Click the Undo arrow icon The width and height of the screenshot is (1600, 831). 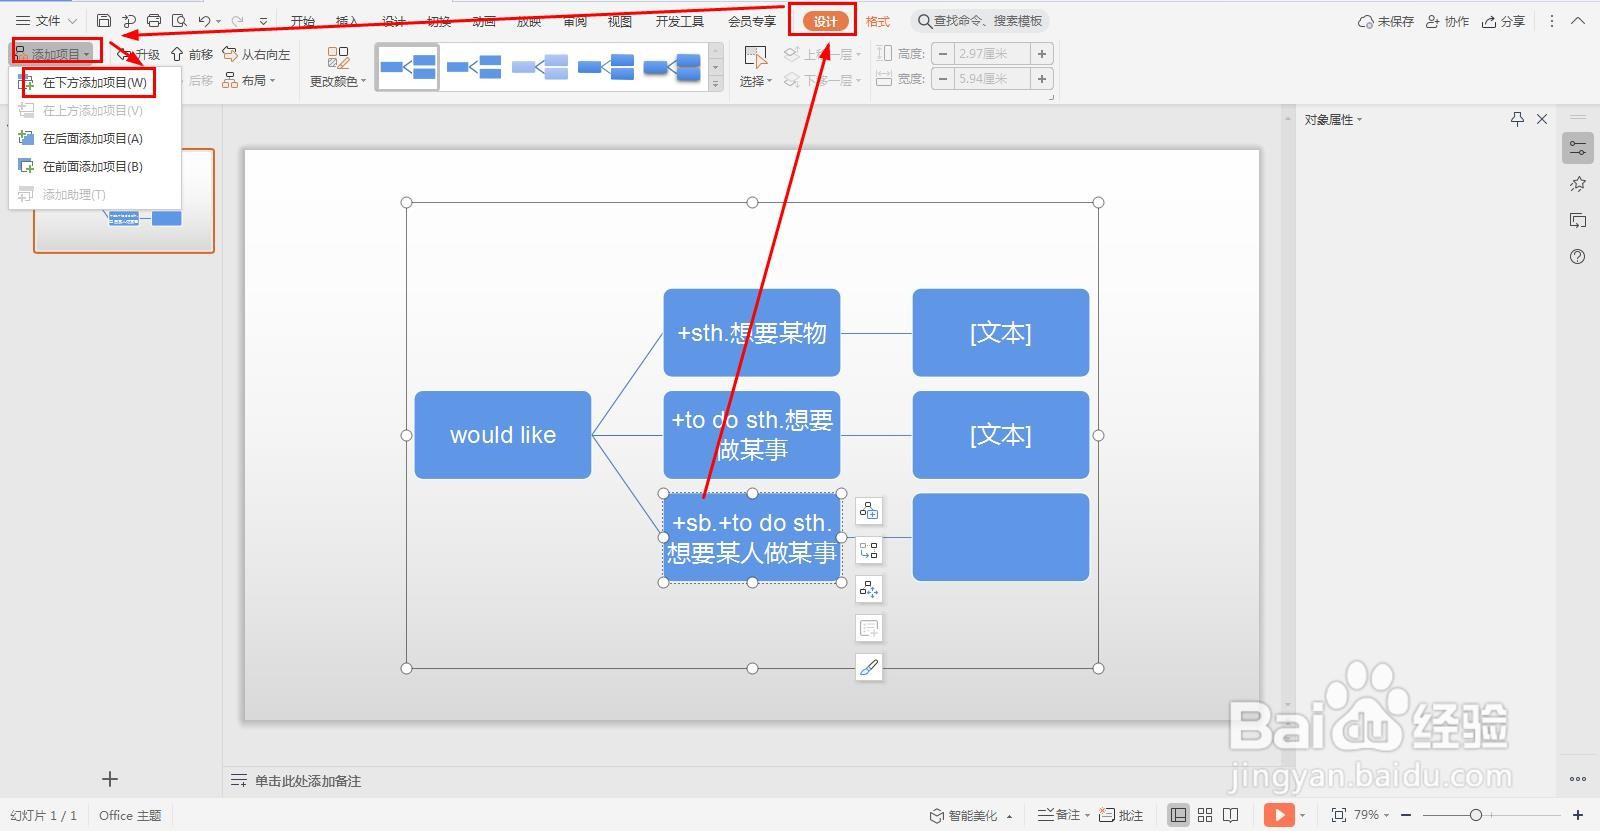tap(204, 20)
